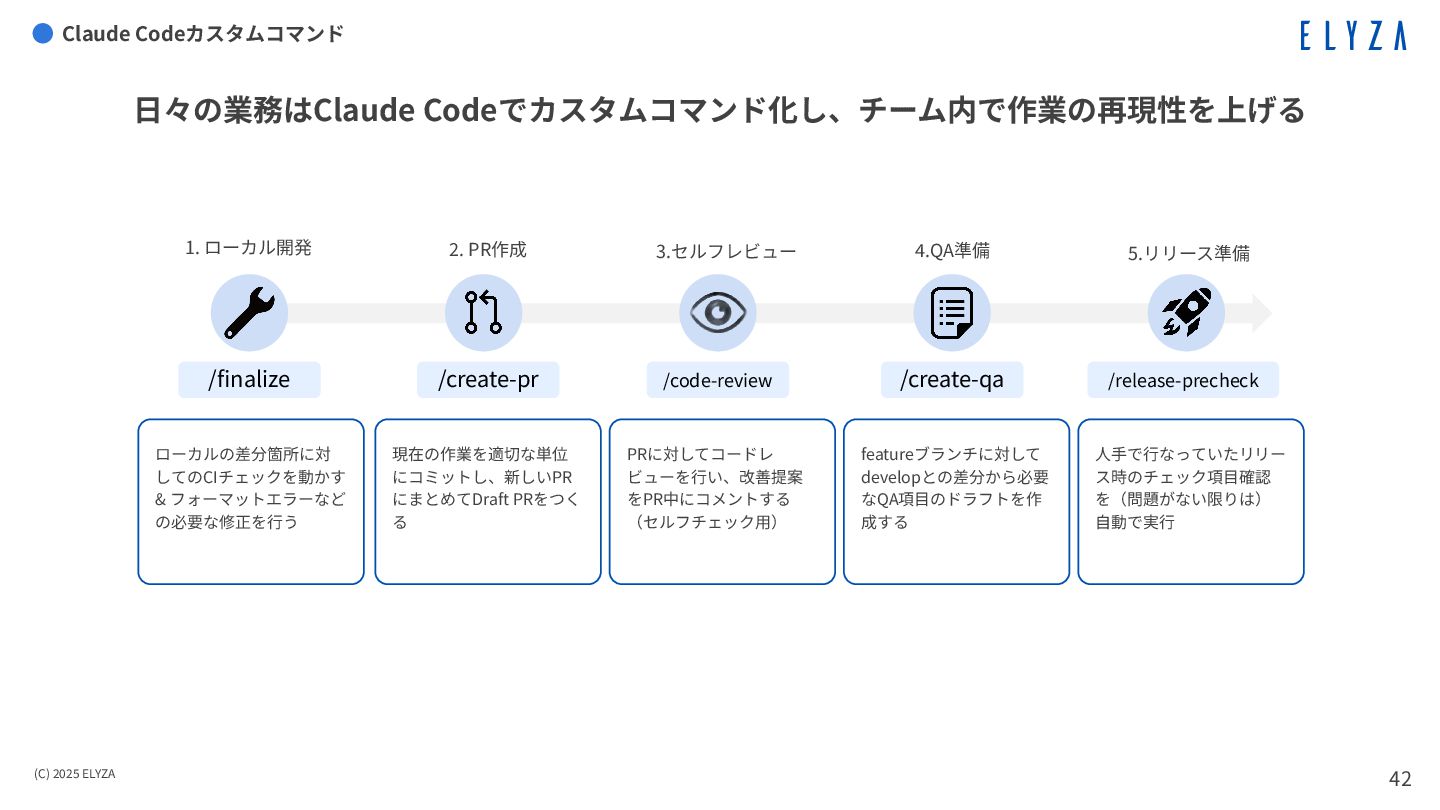Select the /code-review command label
1440x810 pixels.
click(717, 380)
